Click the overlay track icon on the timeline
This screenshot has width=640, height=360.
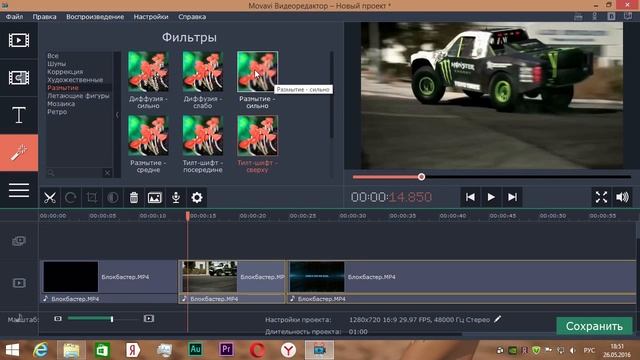[x=19, y=241]
